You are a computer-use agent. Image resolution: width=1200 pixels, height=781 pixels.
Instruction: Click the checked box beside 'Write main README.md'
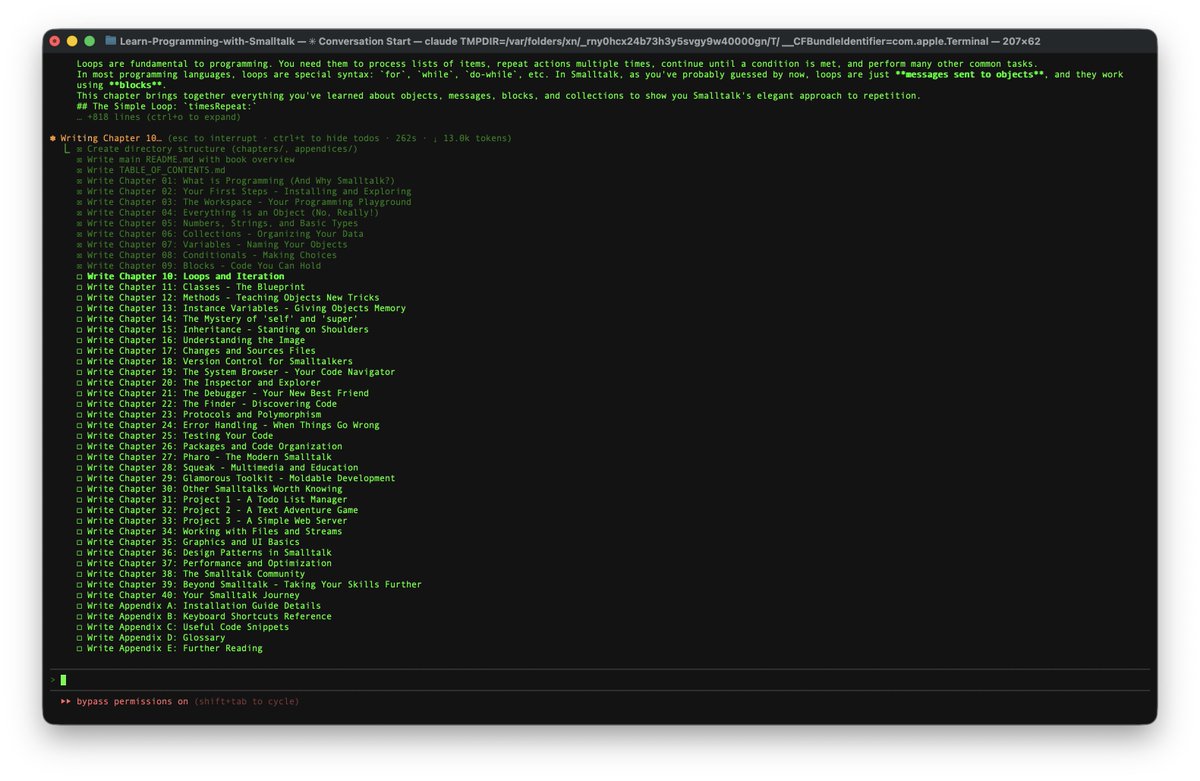click(79, 159)
